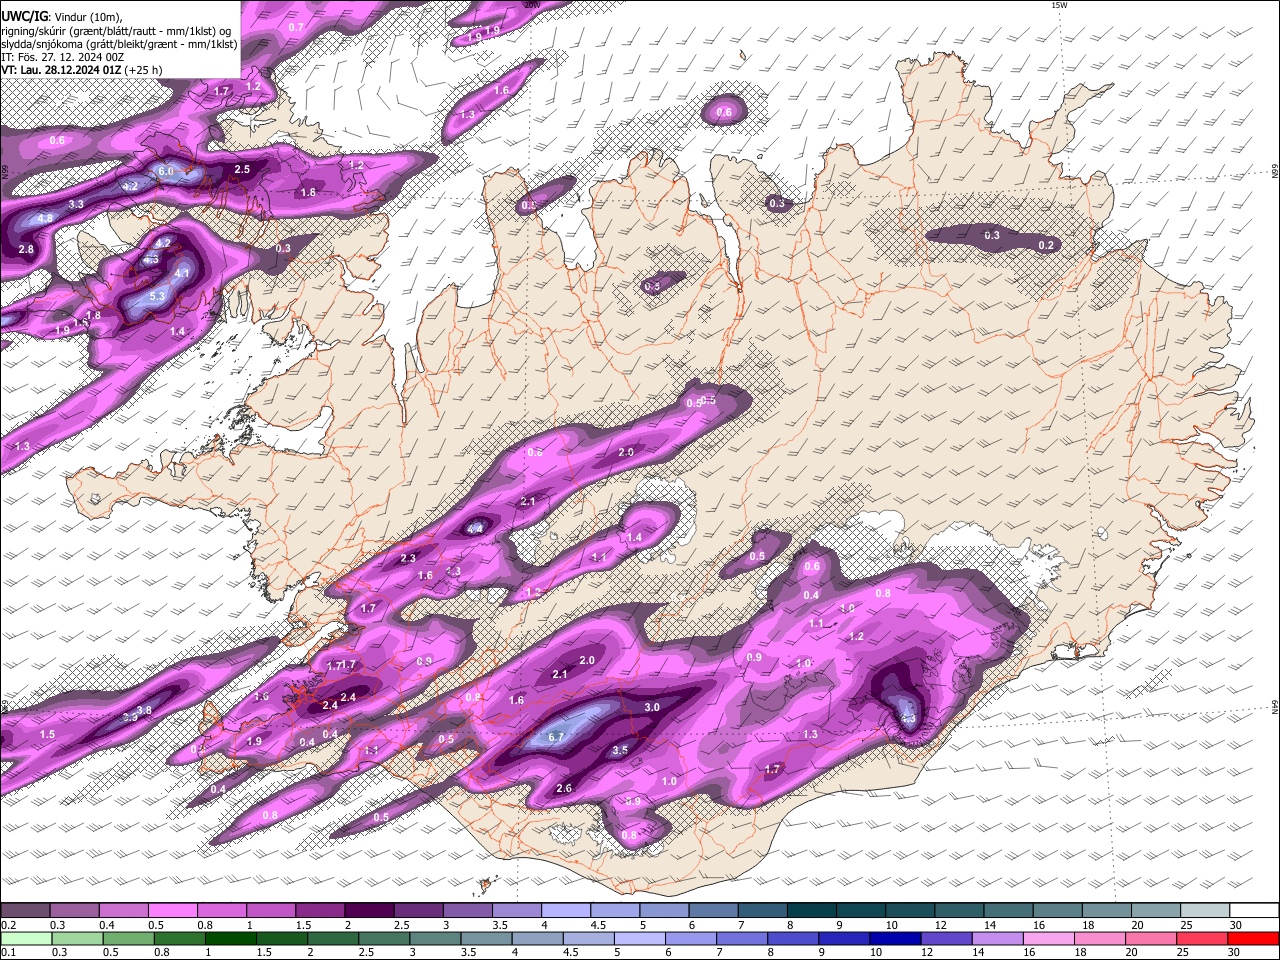Image resolution: width=1280 pixels, height=960 pixels.
Task: Click the 3.0 precipitation value on the map
Action: click(x=652, y=707)
